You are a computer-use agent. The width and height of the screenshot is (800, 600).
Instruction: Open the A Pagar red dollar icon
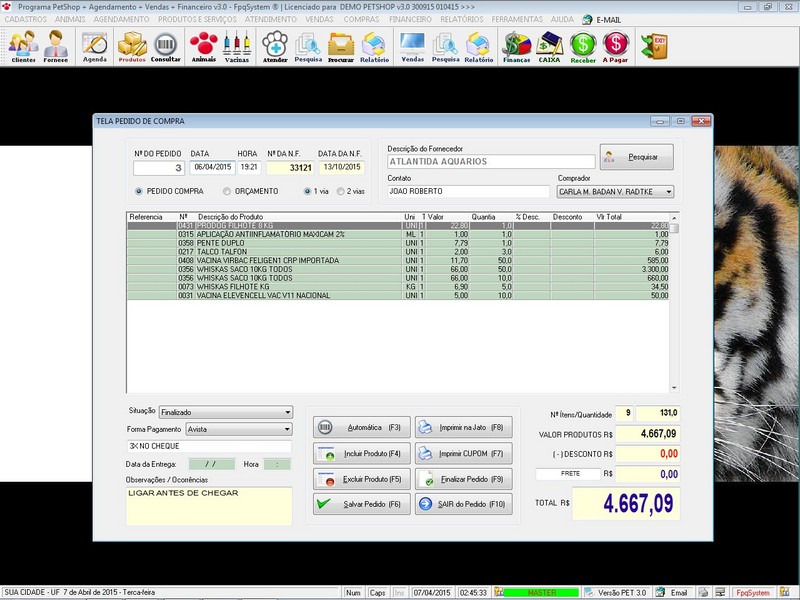click(617, 46)
